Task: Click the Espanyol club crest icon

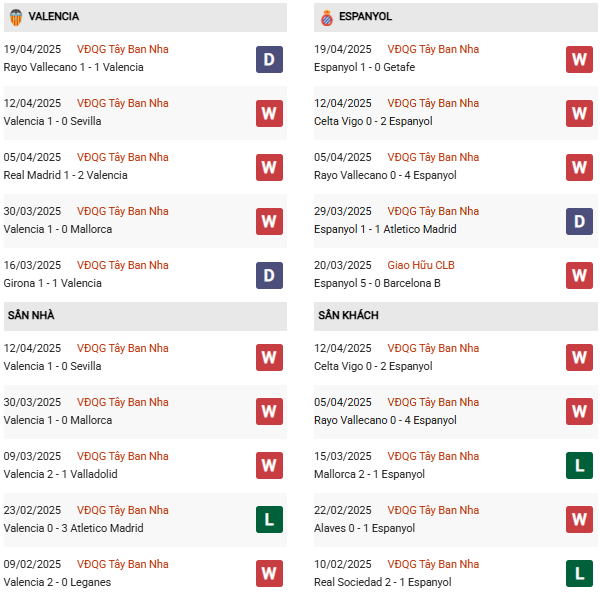Action: (326, 17)
